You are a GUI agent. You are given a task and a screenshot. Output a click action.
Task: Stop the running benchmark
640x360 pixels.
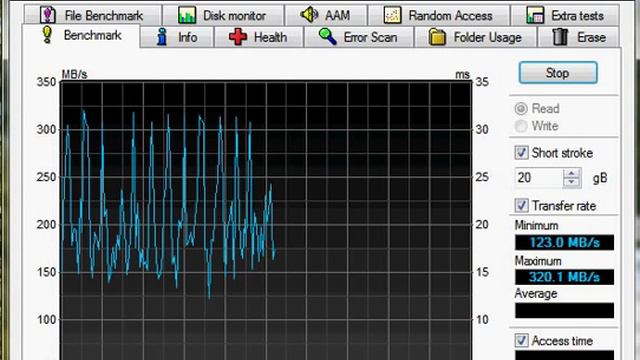click(558, 73)
